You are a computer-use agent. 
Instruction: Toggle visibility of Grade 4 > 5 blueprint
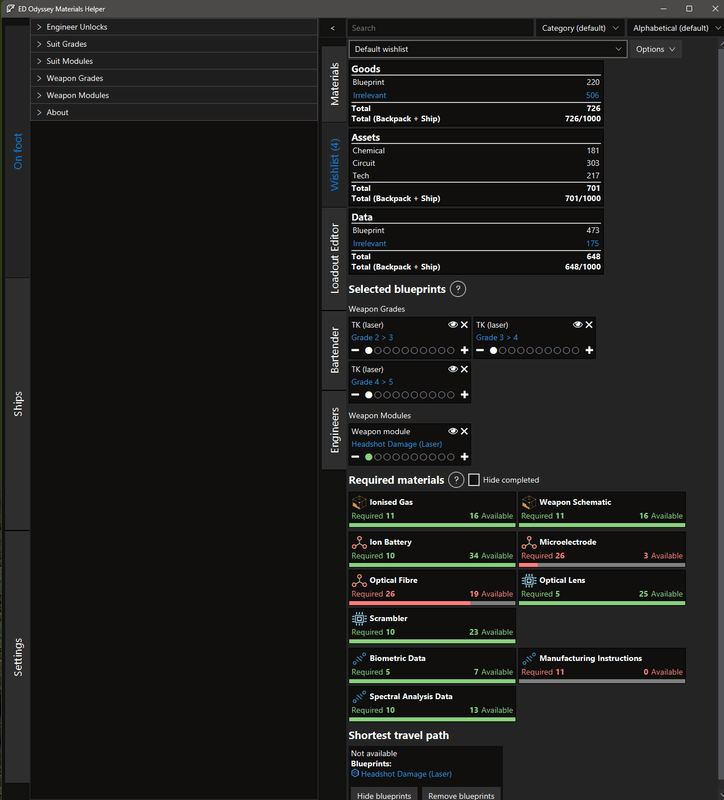click(x=453, y=369)
